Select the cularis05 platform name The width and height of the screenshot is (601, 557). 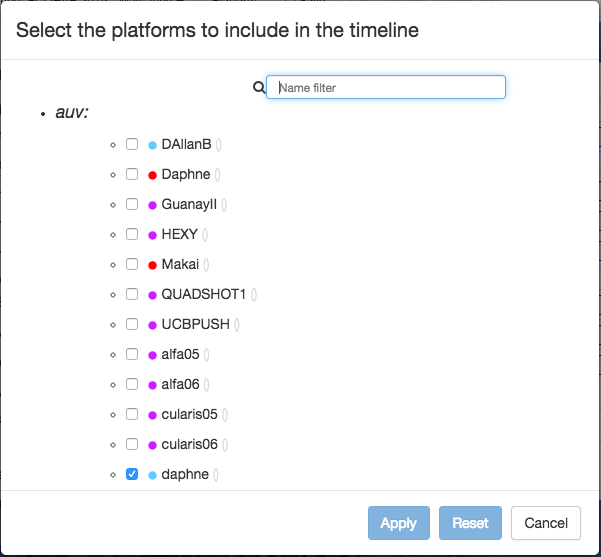tap(189, 414)
